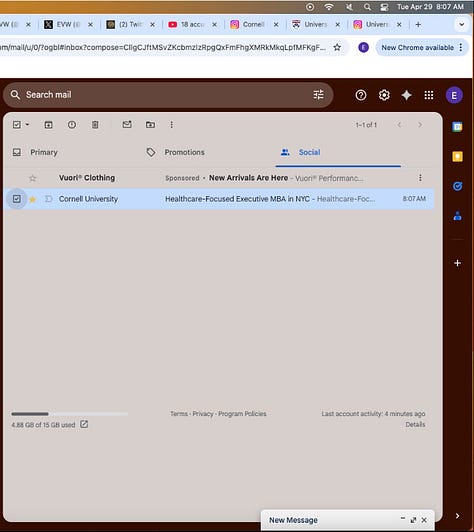Open the toolbar More options menu
This screenshot has height=532, width=474.
(x=171, y=125)
